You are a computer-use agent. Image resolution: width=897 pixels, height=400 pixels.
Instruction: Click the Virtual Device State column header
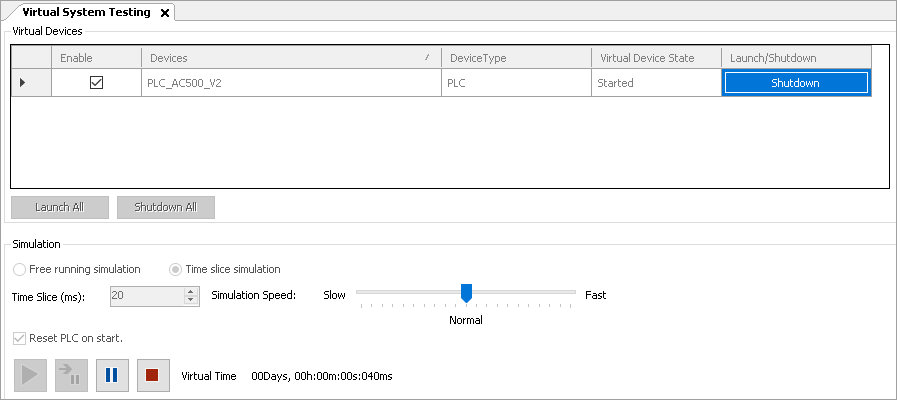(655, 58)
